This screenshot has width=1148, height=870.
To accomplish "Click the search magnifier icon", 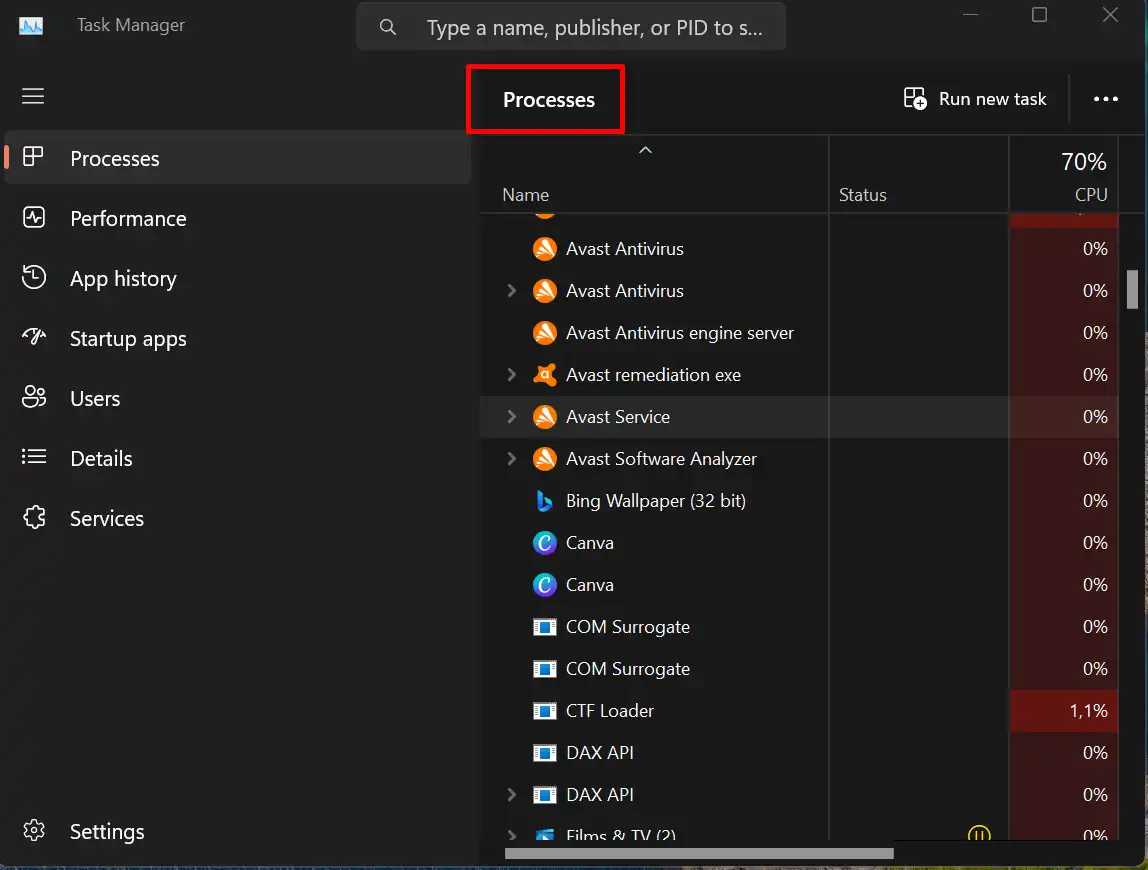I will (387, 28).
